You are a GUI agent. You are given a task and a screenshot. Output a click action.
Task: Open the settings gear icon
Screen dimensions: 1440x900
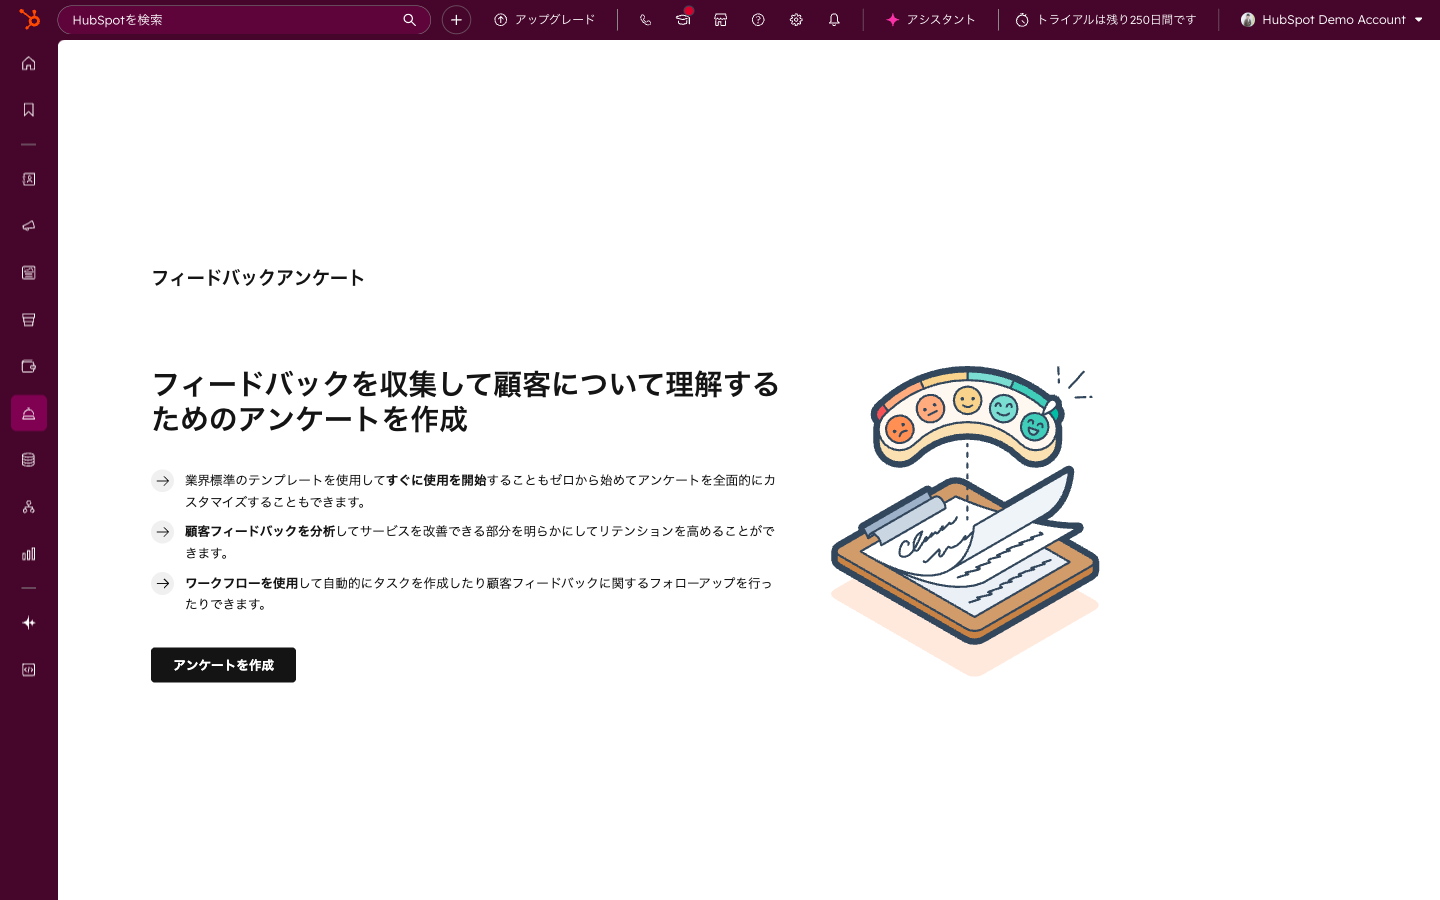[x=796, y=20]
